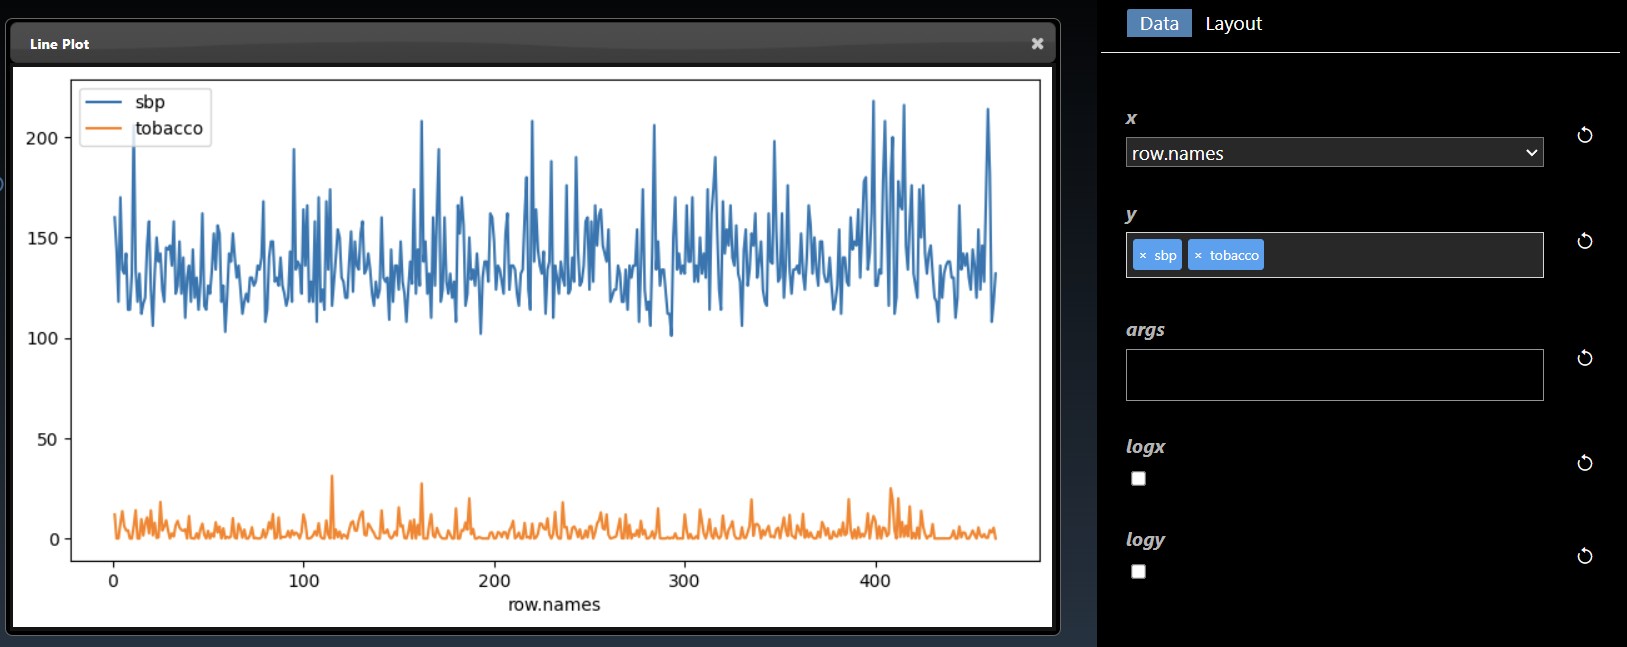The width and height of the screenshot is (1627, 647).
Task: Switch to the Data tab
Action: click(1158, 23)
